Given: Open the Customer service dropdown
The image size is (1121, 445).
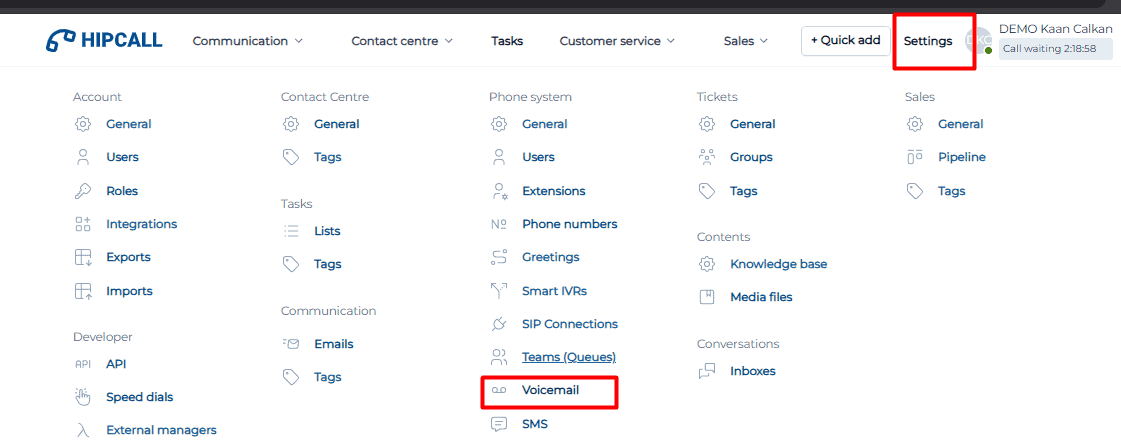Looking at the screenshot, I should point(616,41).
